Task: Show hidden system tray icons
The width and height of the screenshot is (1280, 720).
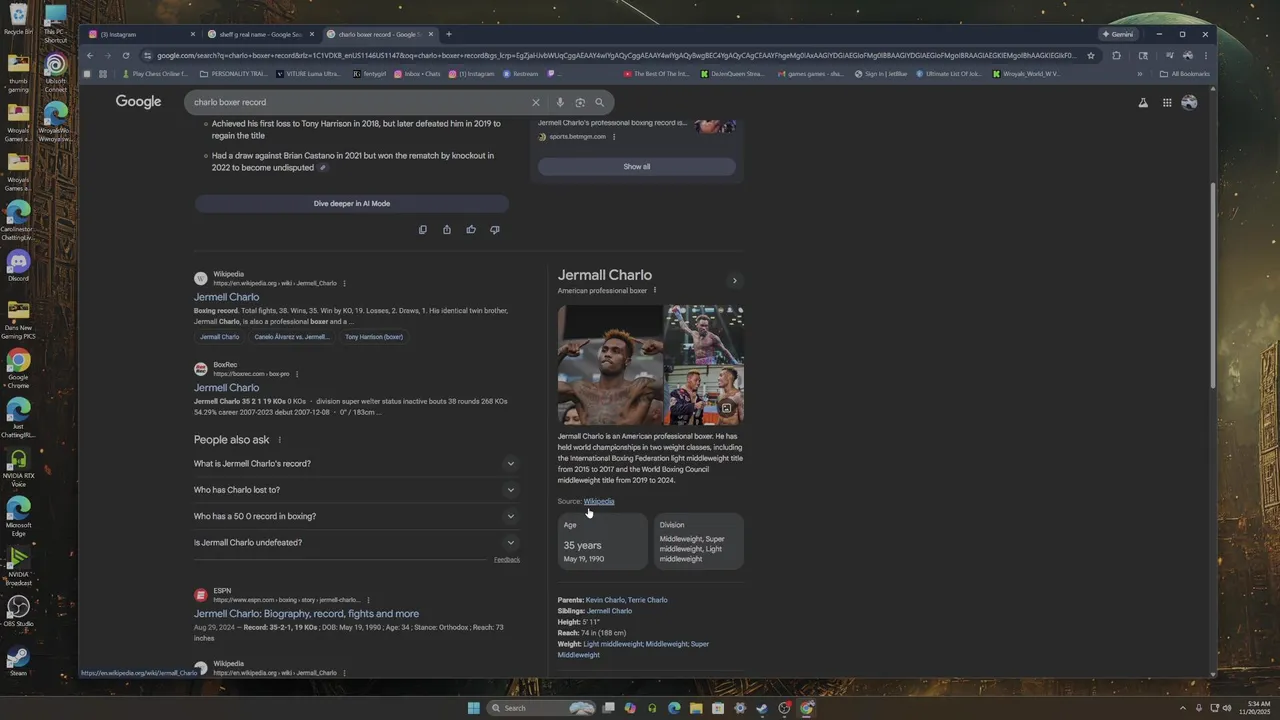Action: point(1183,708)
